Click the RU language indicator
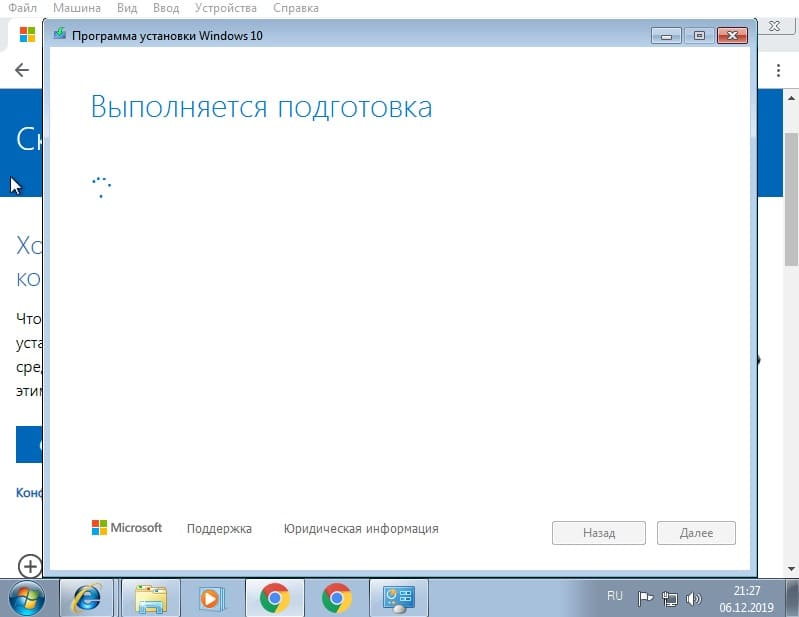Image resolution: width=799 pixels, height=617 pixels. (x=615, y=597)
